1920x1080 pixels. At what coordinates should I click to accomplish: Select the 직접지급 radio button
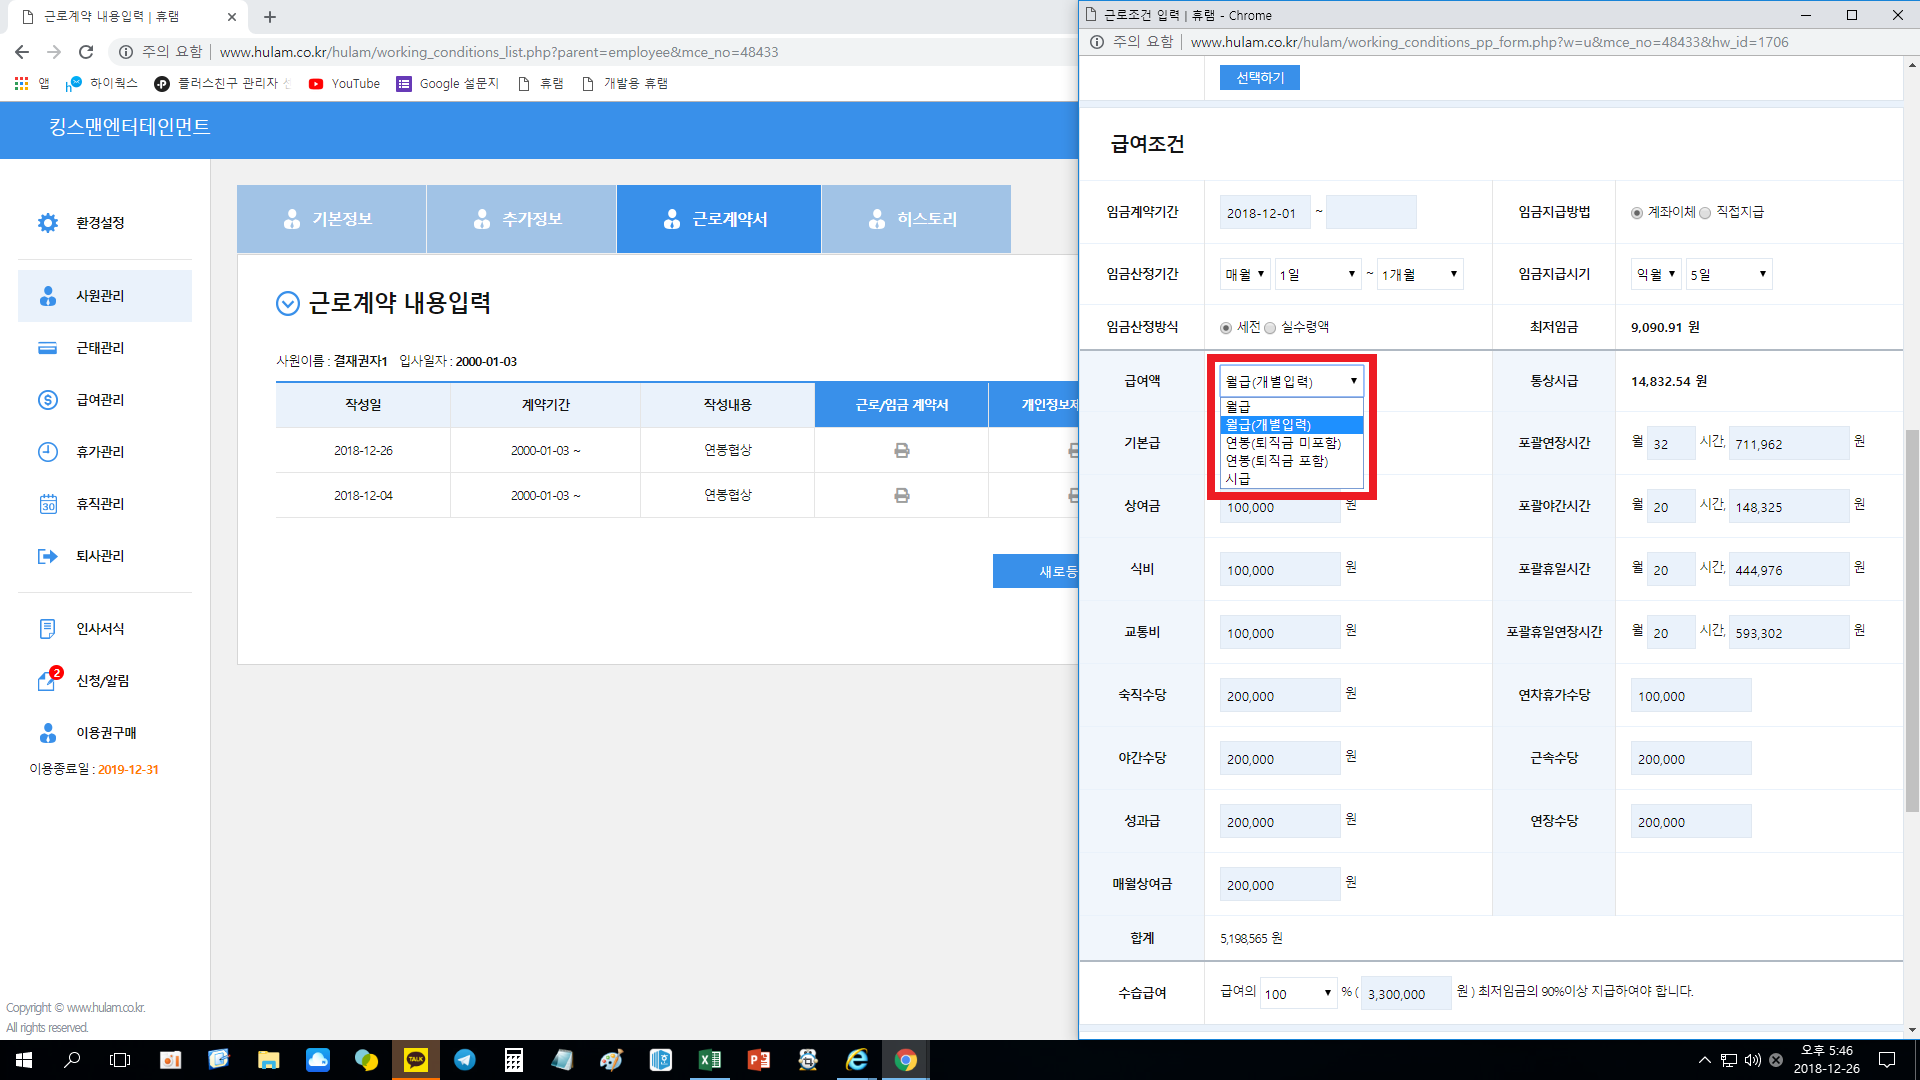pos(1705,213)
